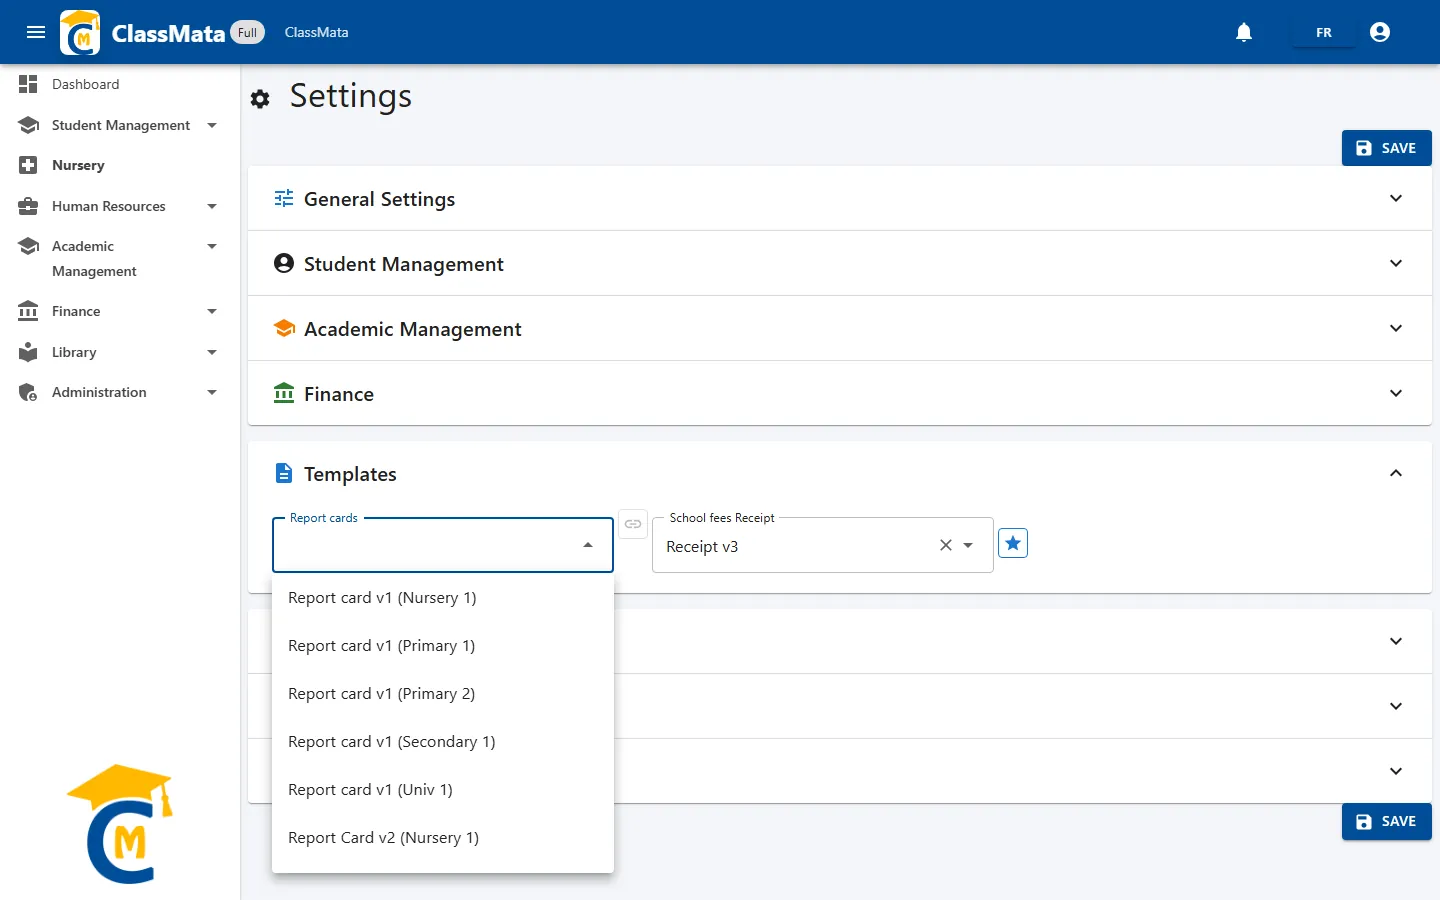Click the Academic Management orange cap icon
The height and width of the screenshot is (900, 1440).
[284, 328]
